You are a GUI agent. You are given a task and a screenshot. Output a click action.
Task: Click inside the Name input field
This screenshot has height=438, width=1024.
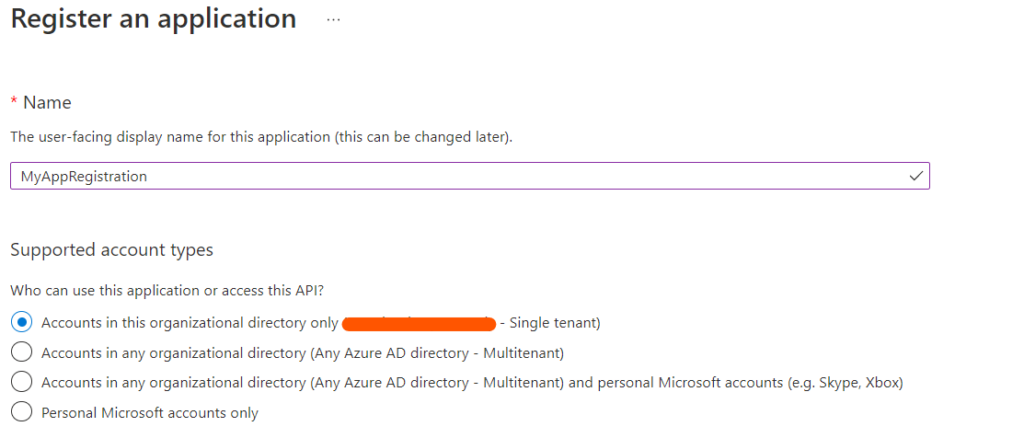(x=470, y=176)
